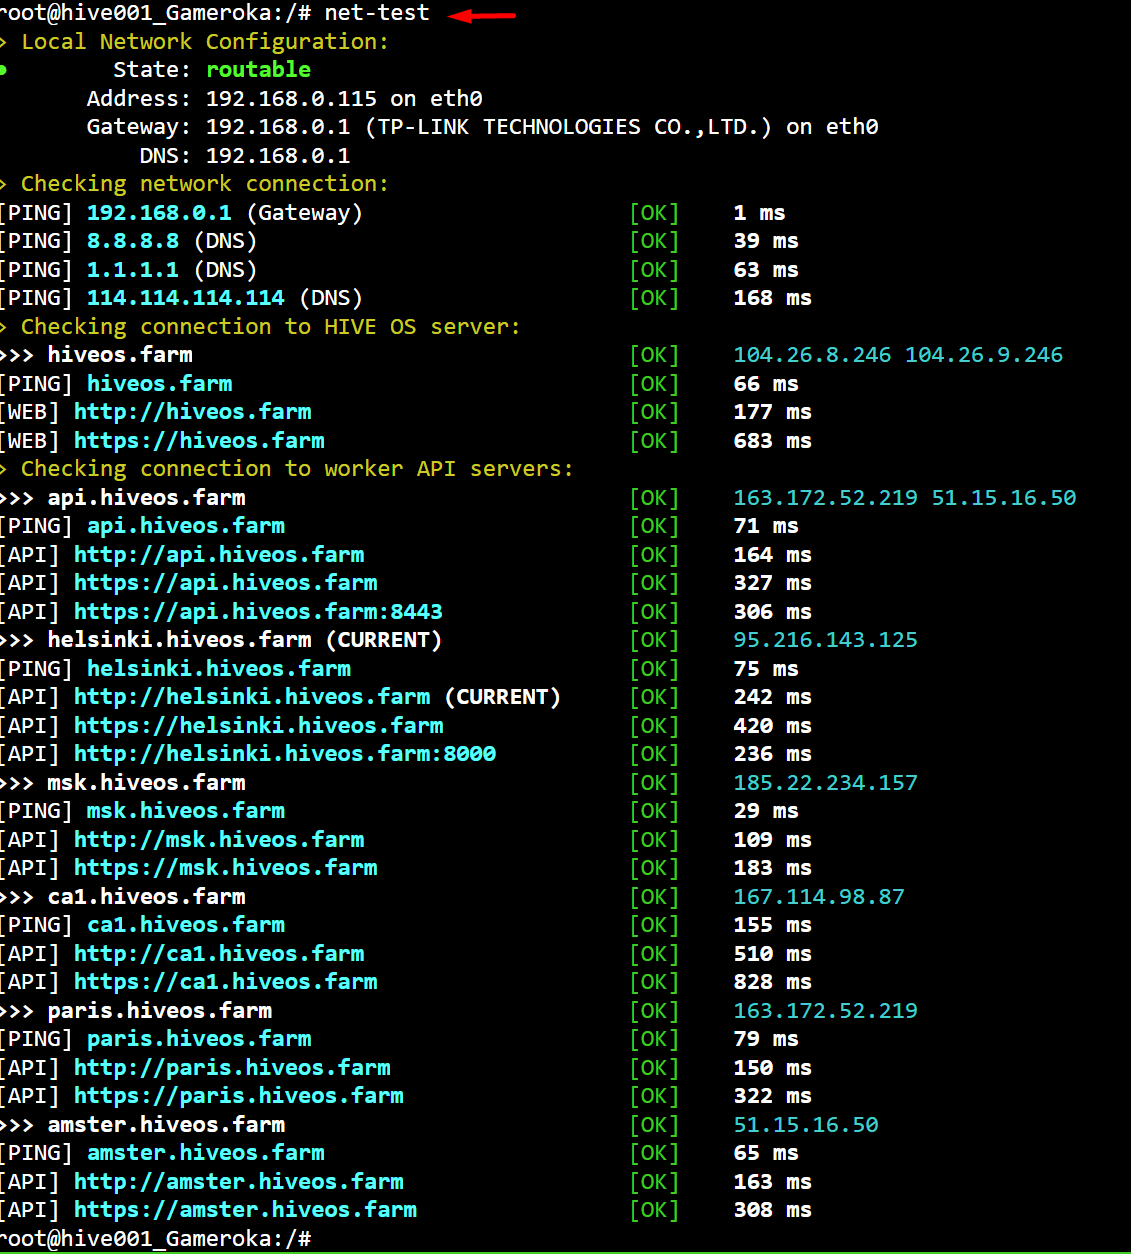Viewport: 1131px width, 1254px height.
Task: Open the https://hiveos.farm WEB link
Action: (x=199, y=441)
